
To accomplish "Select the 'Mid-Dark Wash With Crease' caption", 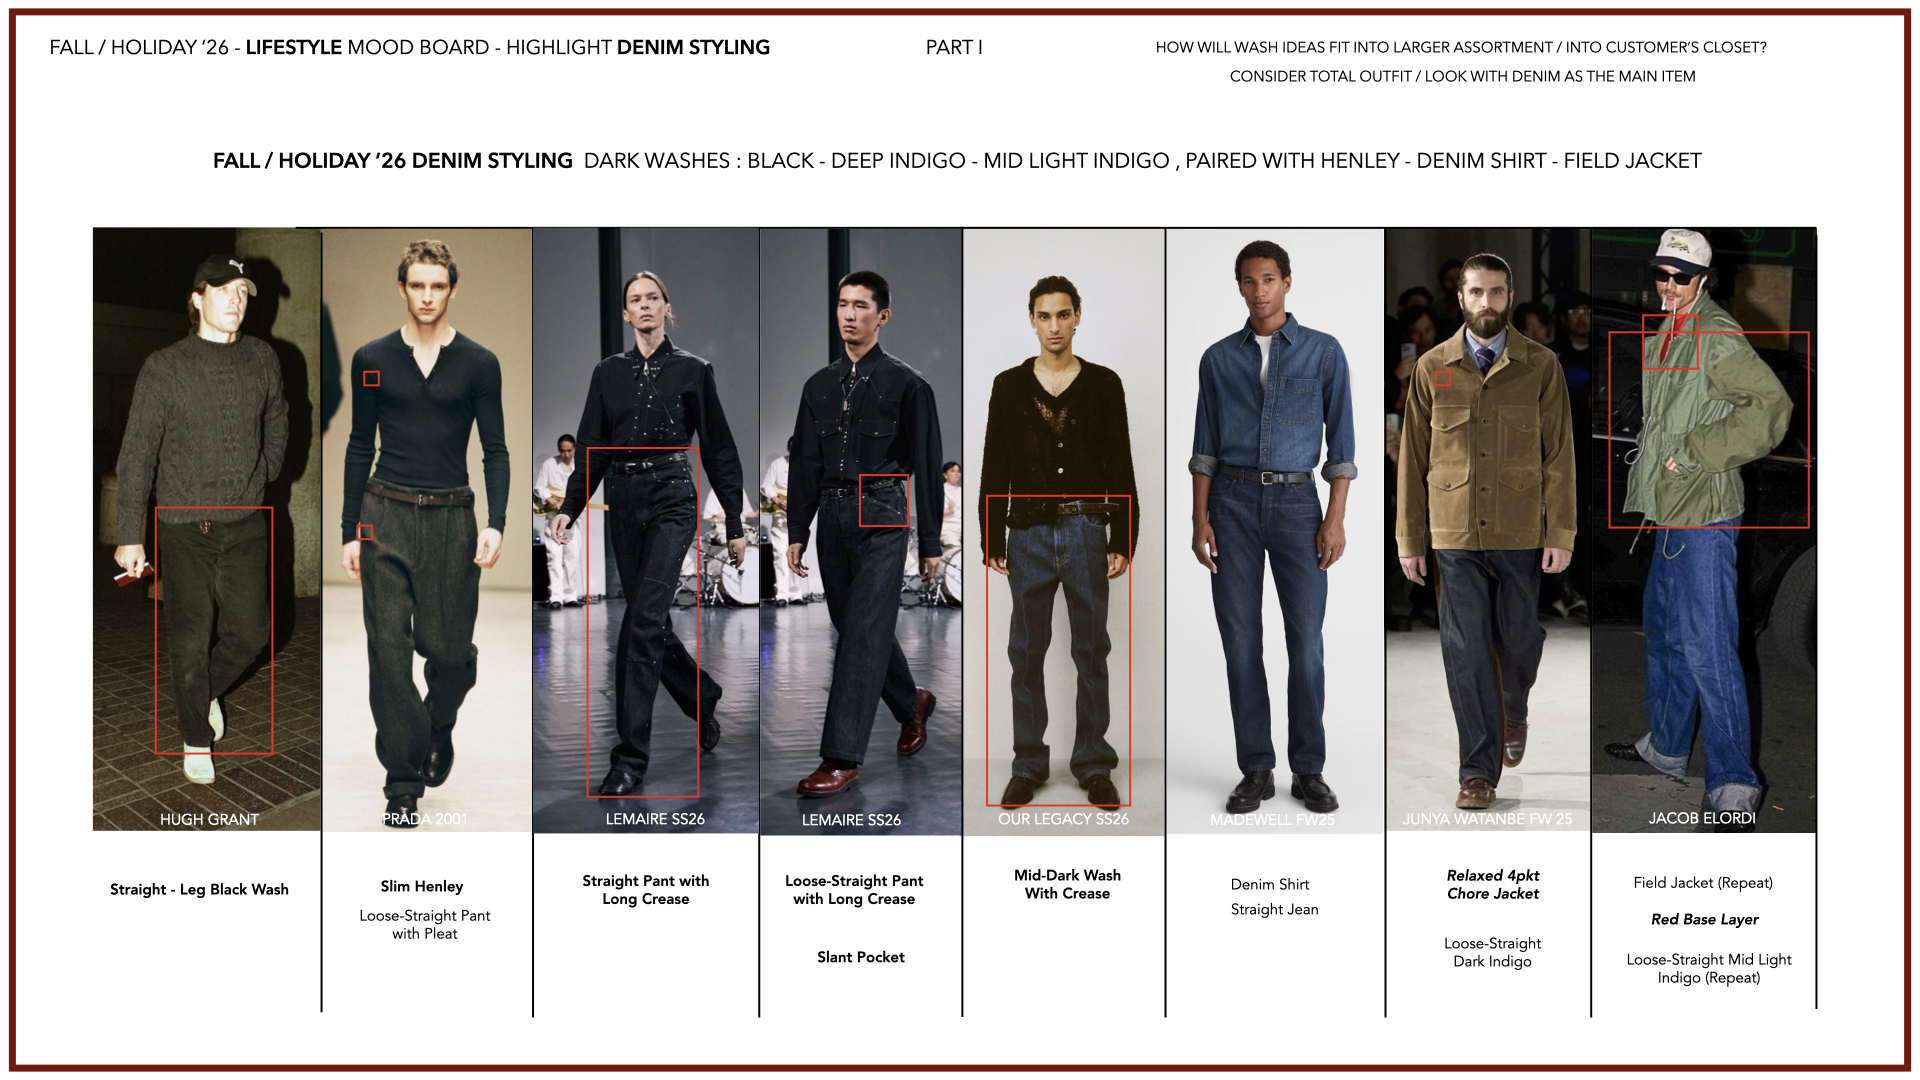I will (x=1067, y=885).
